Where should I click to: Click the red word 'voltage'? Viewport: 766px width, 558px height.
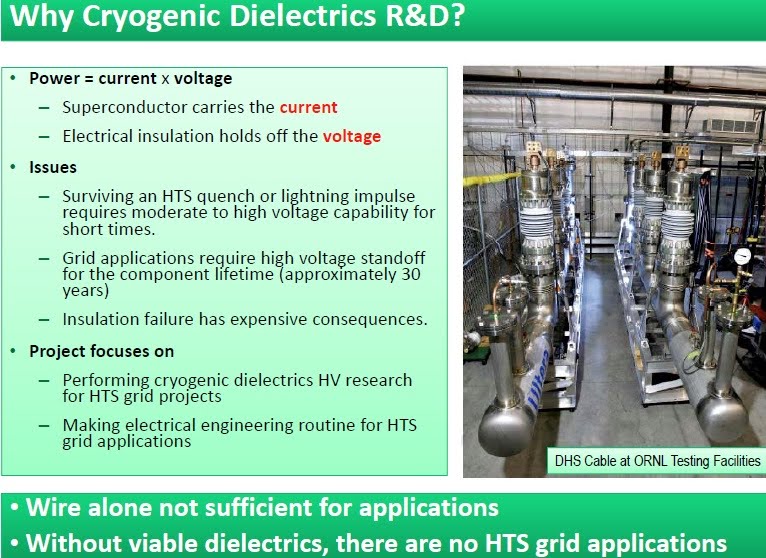[x=352, y=136]
